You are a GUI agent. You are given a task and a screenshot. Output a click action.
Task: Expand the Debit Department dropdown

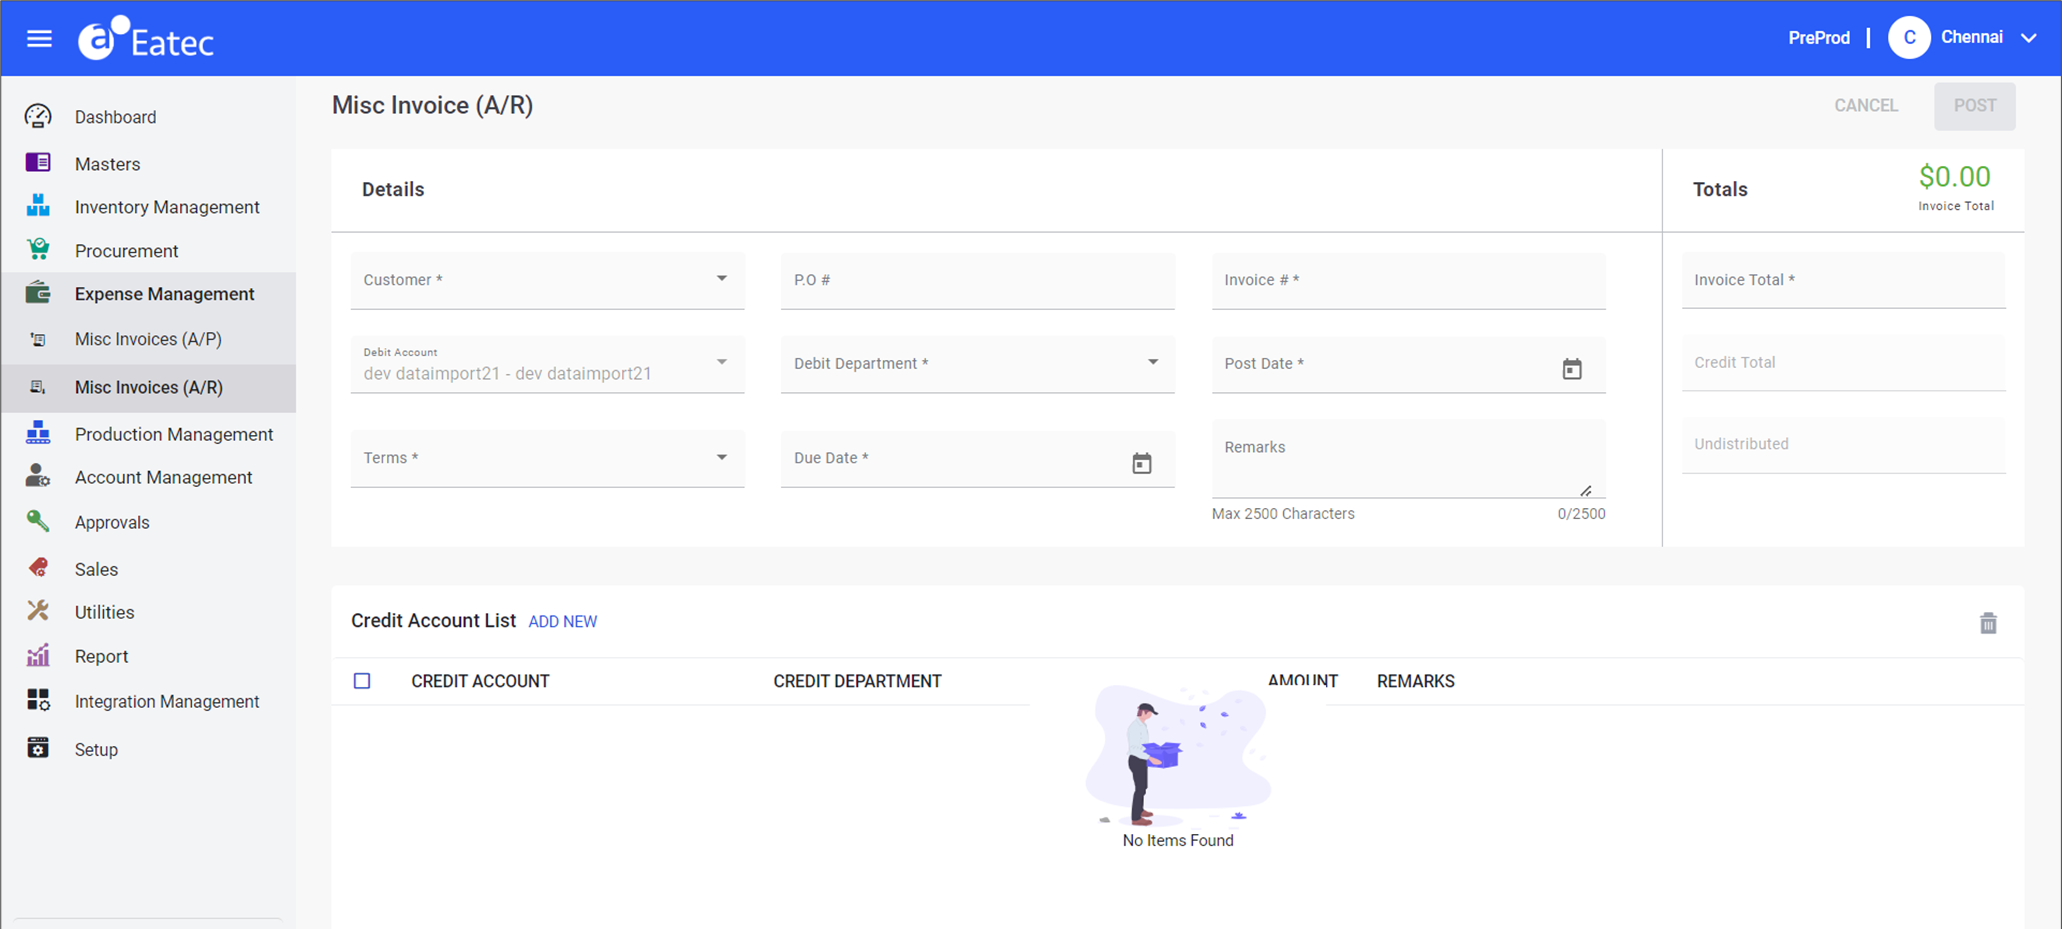tap(1152, 363)
